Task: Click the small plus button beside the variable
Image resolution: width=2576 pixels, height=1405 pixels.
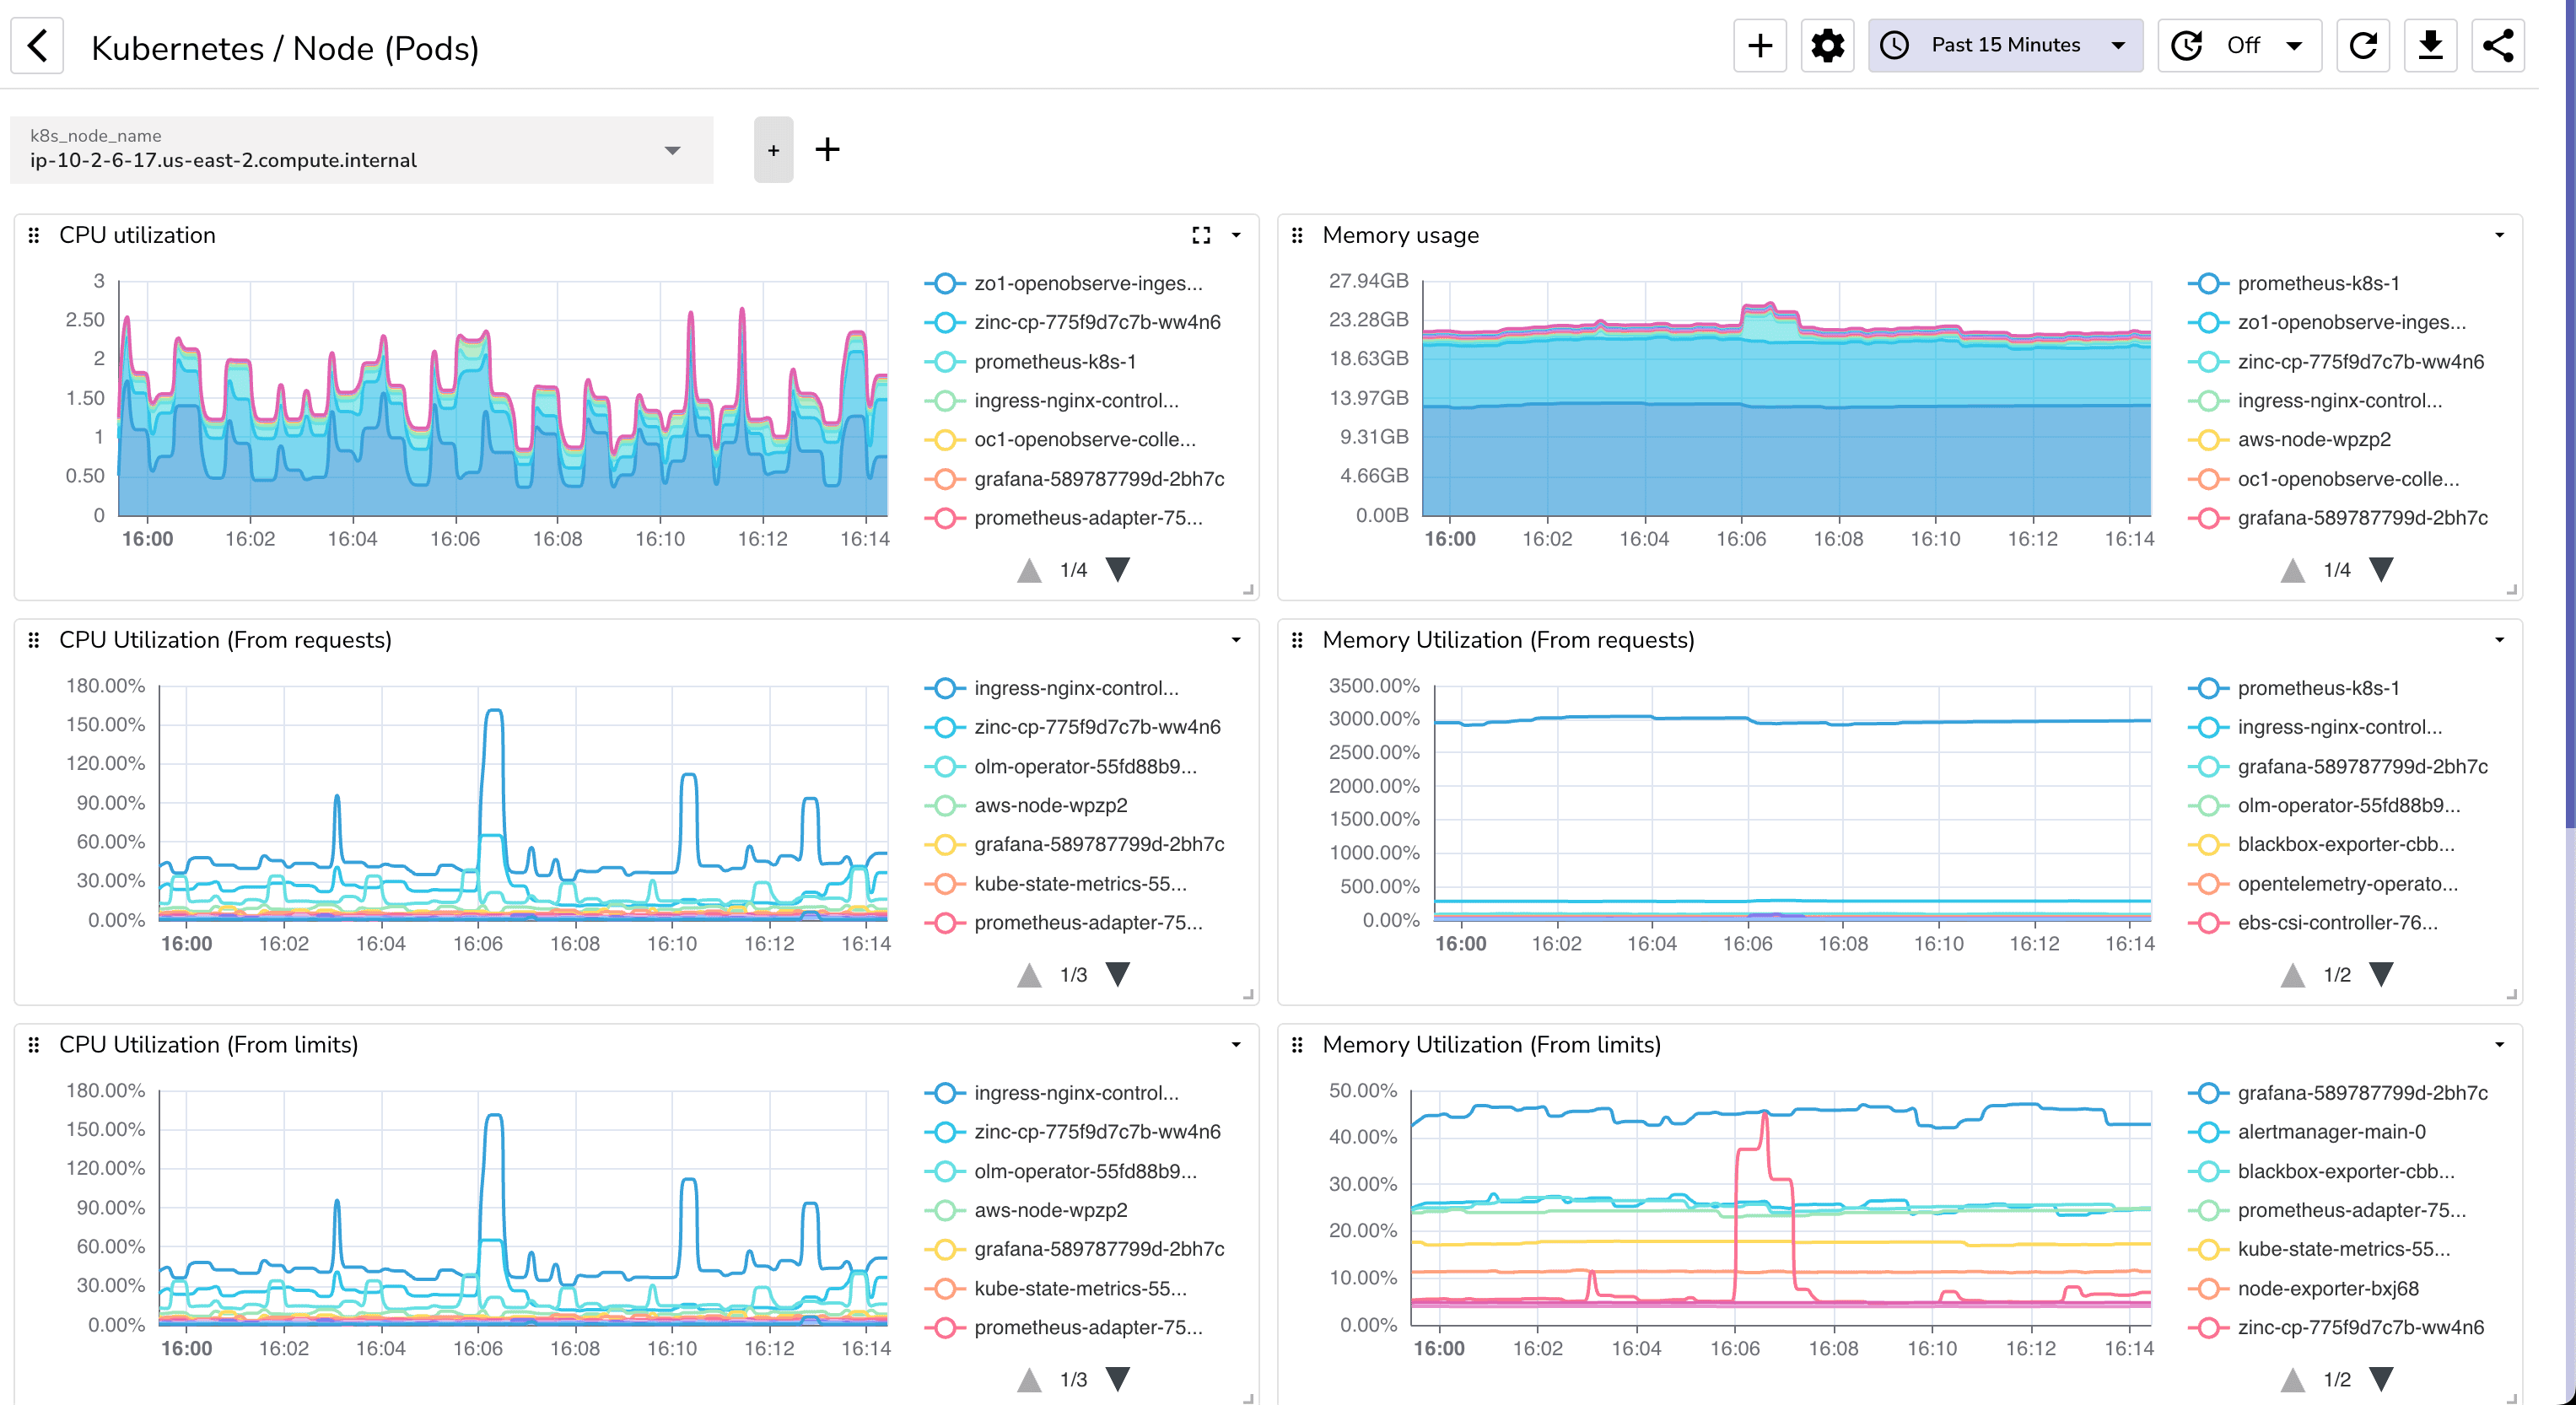Action: pyautogui.click(x=773, y=150)
